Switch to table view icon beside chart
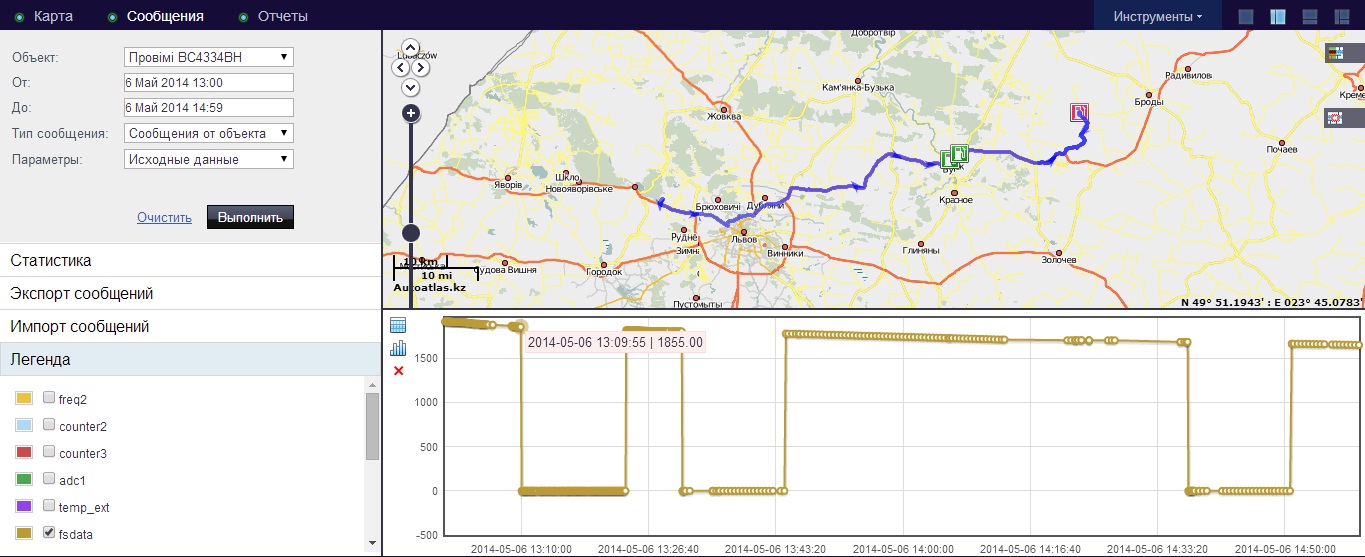The width and height of the screenshot is (1365, 557). point(398,325)
